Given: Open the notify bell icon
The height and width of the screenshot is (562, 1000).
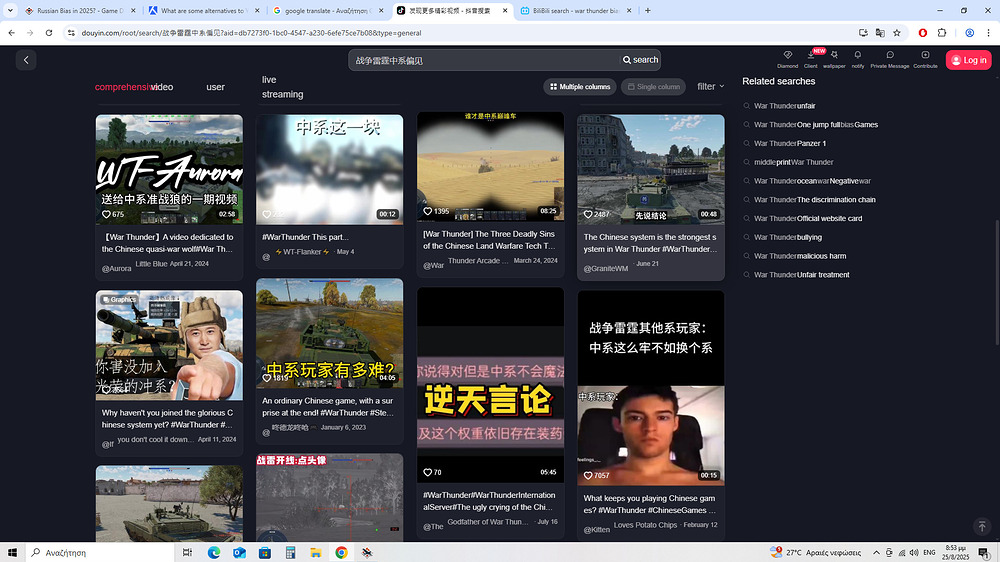Looking at the screenshot, I should [x=858, y=59].
